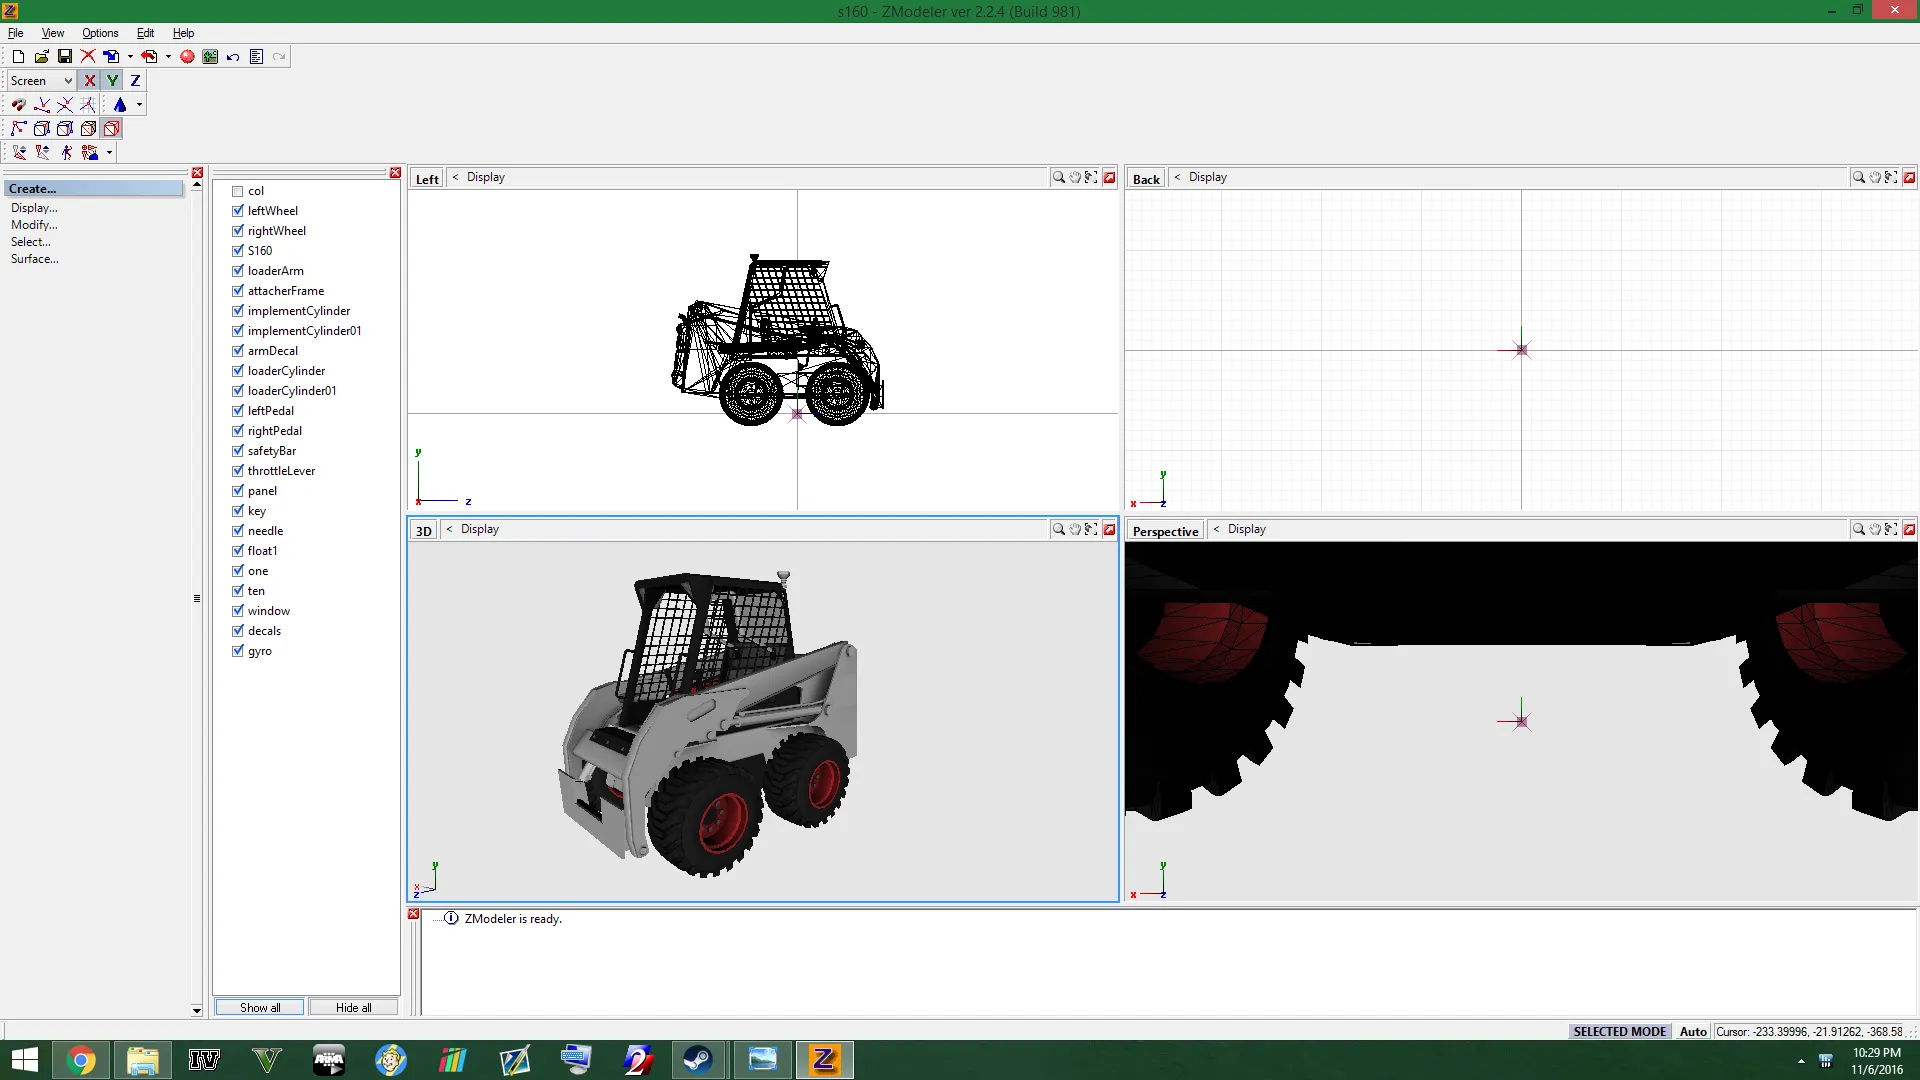The image size is (1920, 1080).
Task: Click the textures browser picture icon
Action: [210, 57]
